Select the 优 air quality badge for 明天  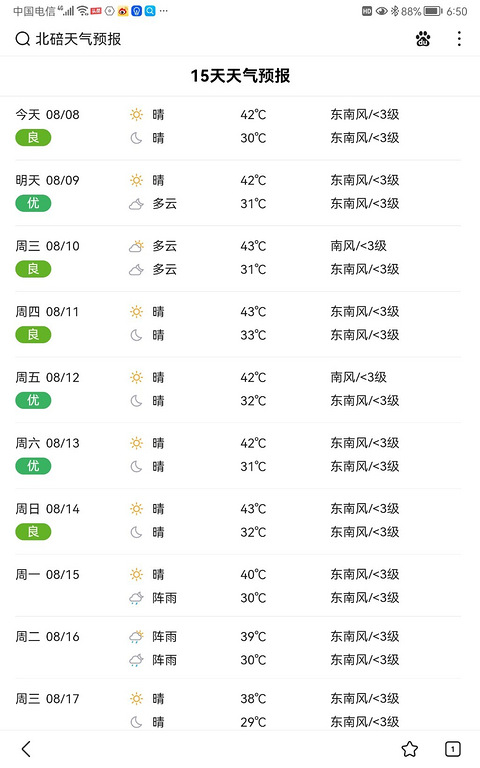click(x=33, y=203)
